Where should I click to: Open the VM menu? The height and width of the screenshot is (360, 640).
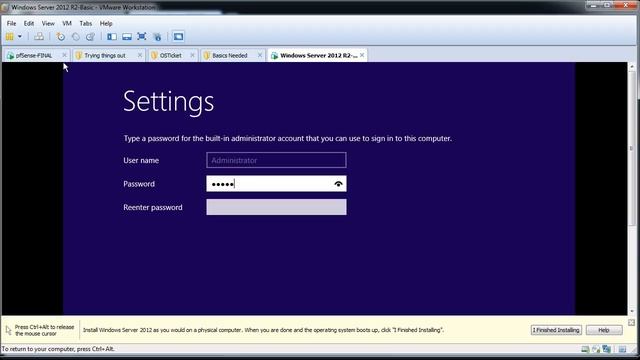(67, 24)
